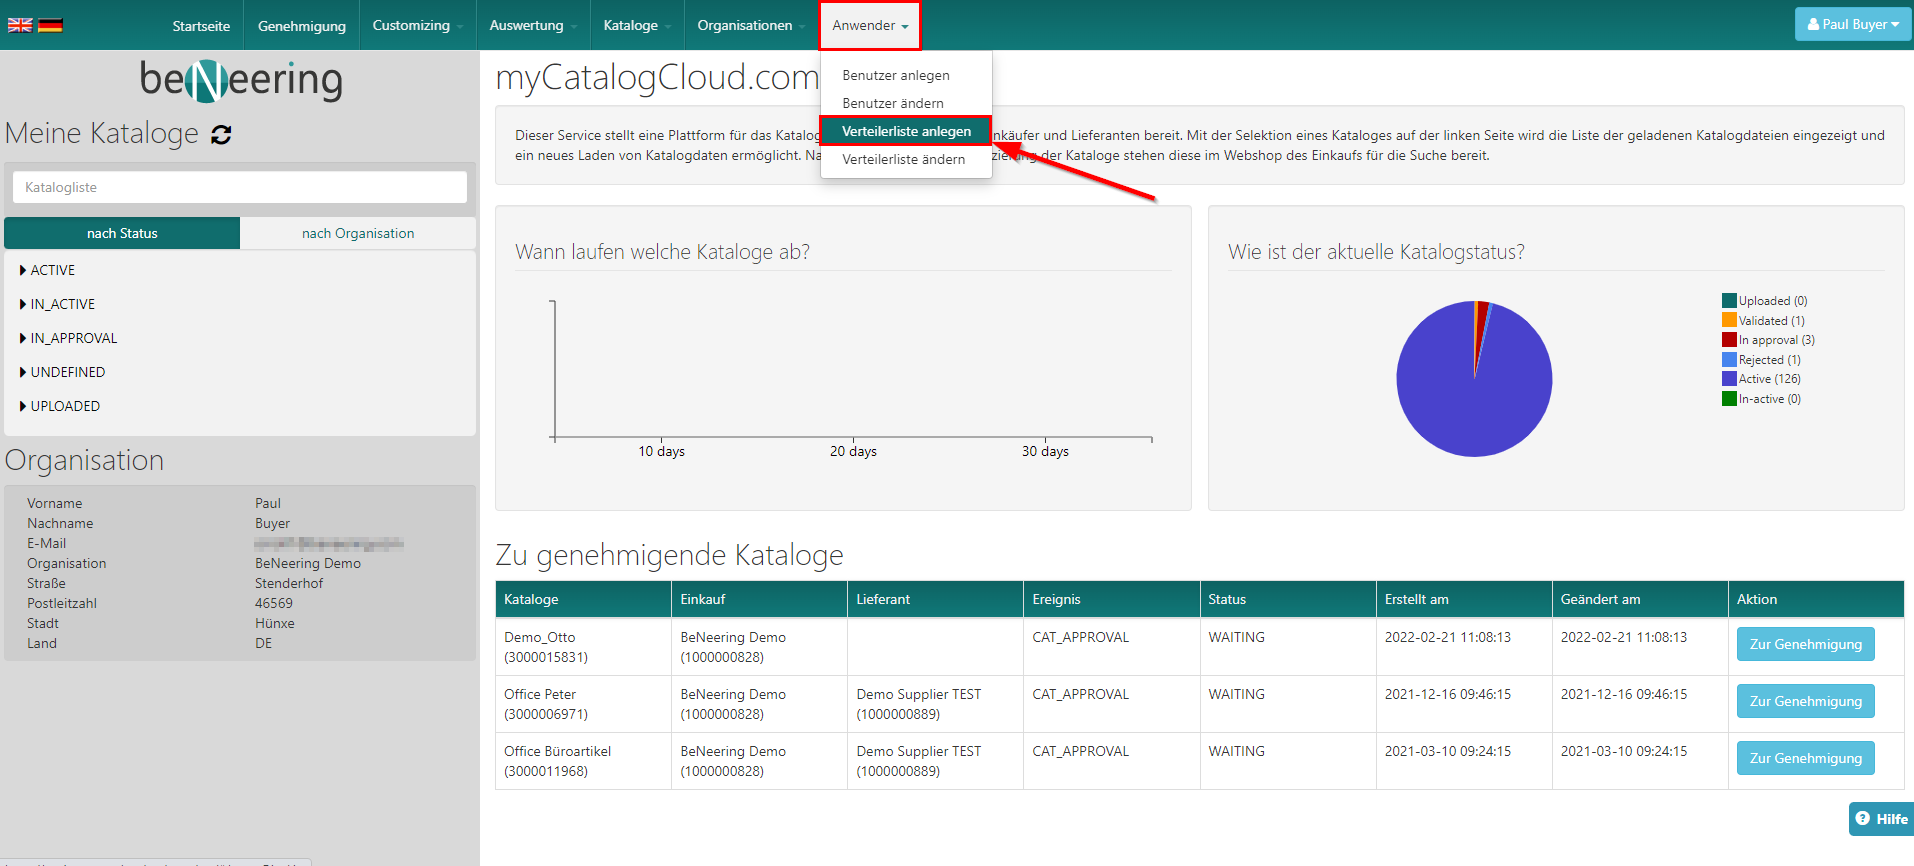Switch language to English flag
Screen dimensions: 1914x866
(20, 25)
